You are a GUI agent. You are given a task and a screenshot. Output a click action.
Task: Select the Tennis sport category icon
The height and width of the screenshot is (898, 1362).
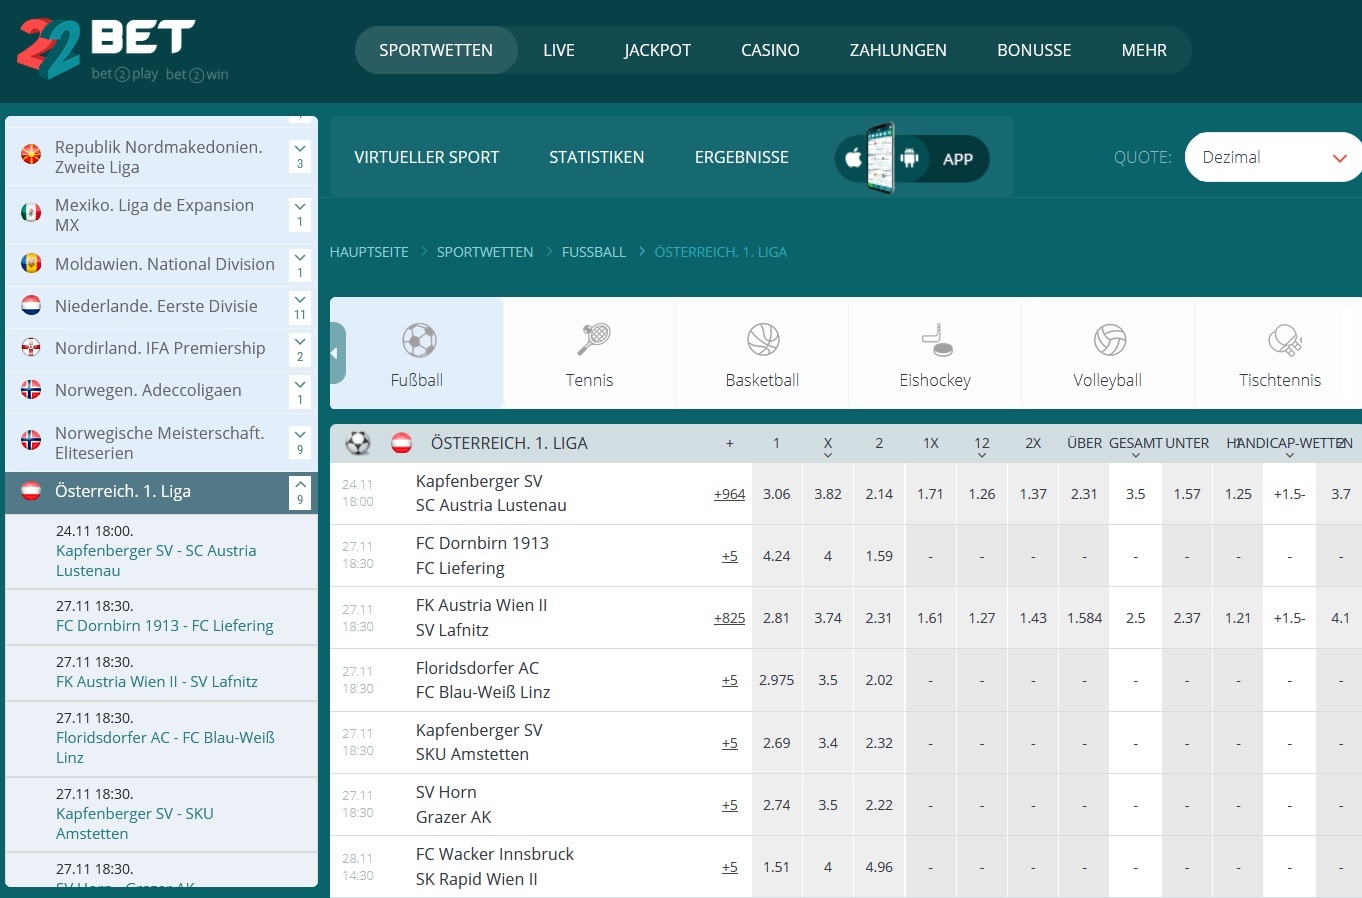pyautogui.click(x=589, y=340)
